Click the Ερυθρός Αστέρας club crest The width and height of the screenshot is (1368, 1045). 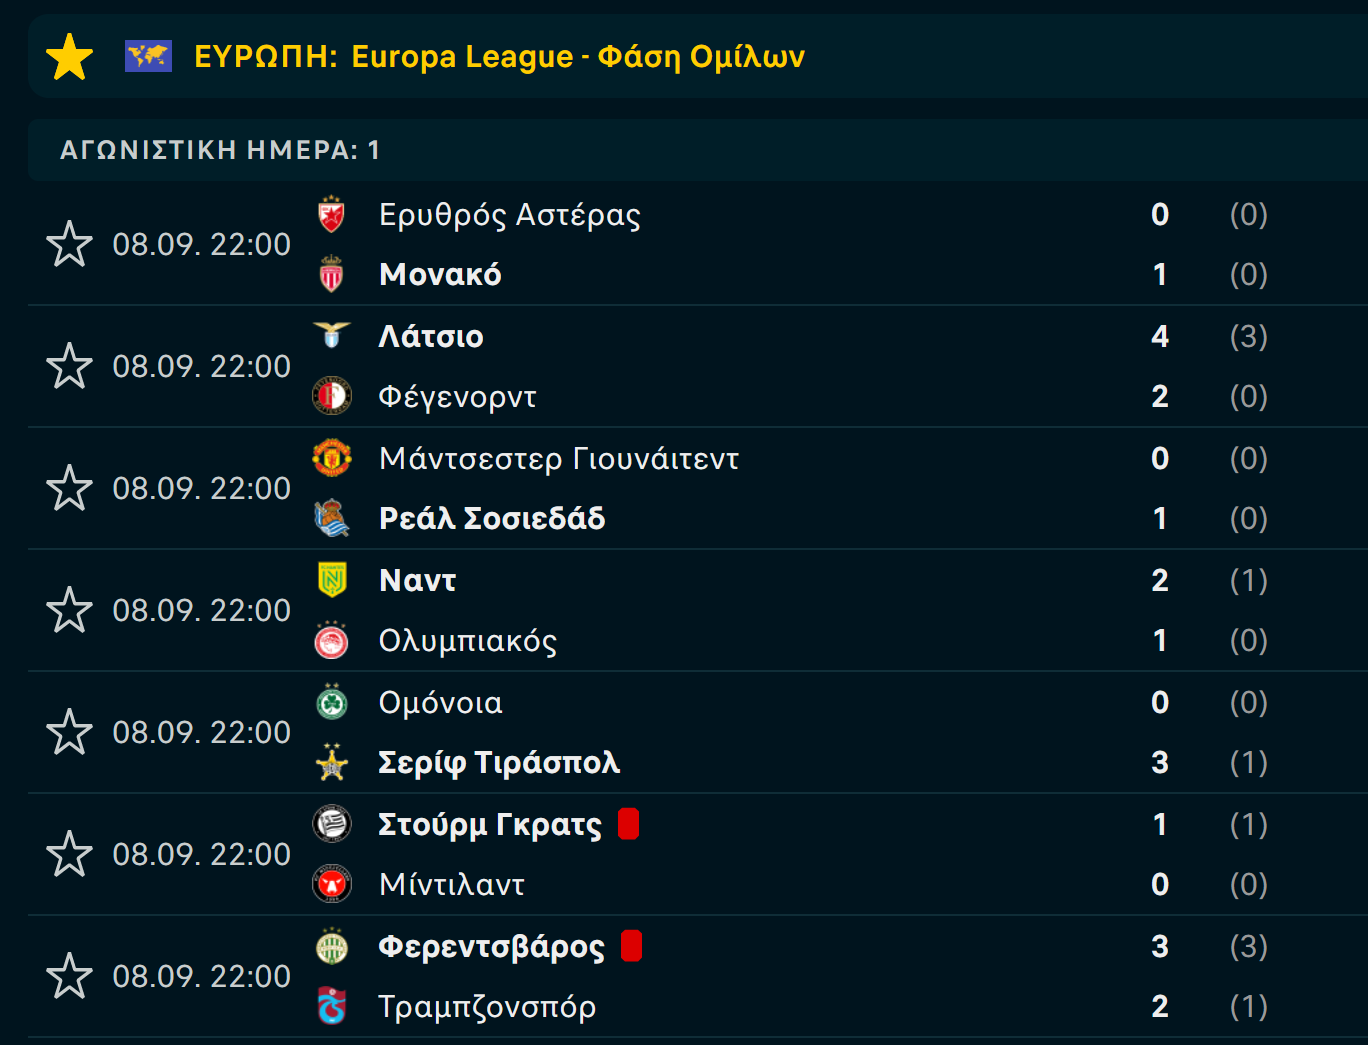331,214
